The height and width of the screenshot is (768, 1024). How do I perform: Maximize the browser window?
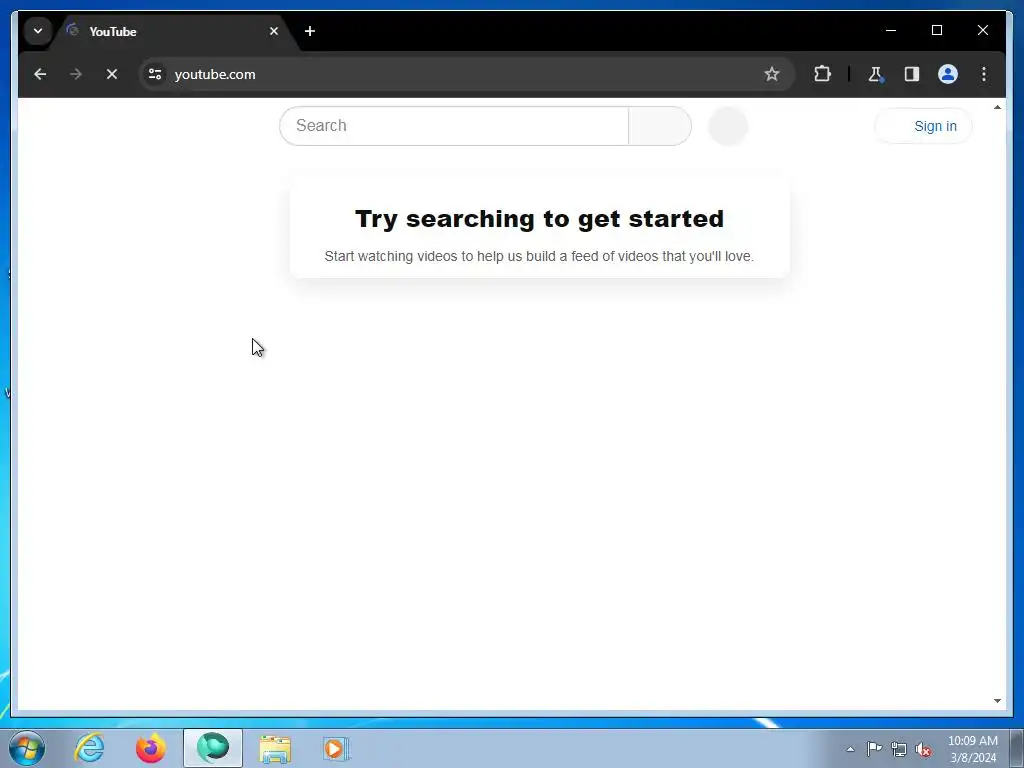click(936, 30)
